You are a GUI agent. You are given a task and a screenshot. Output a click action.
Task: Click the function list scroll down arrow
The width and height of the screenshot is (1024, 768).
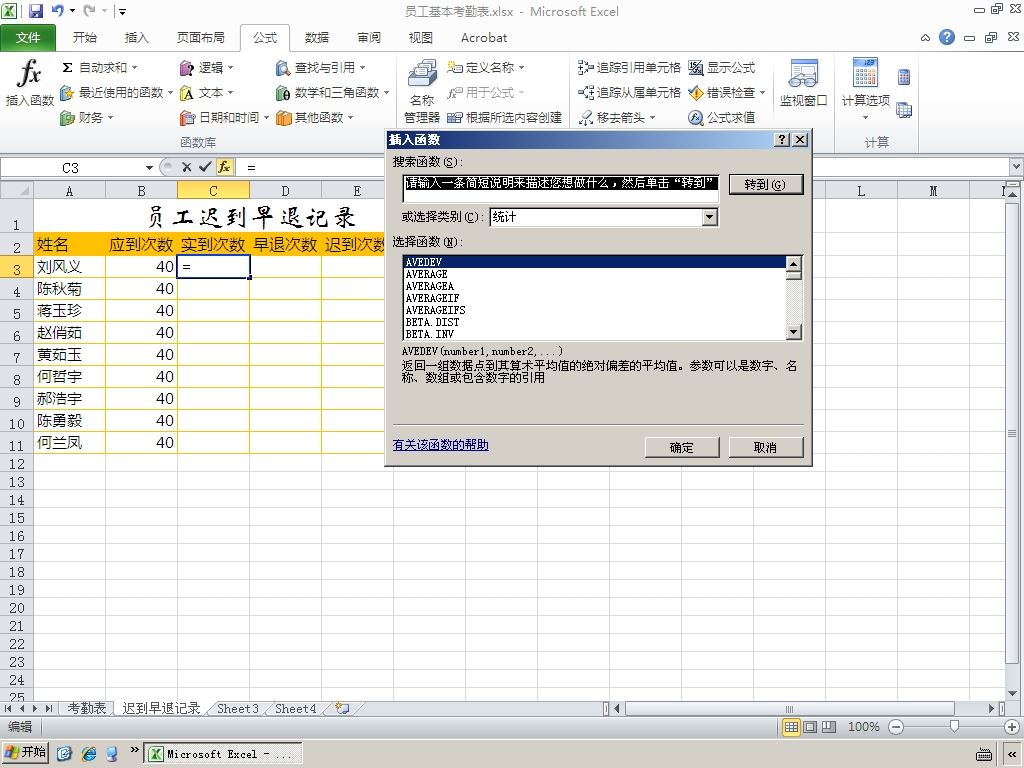793,332
